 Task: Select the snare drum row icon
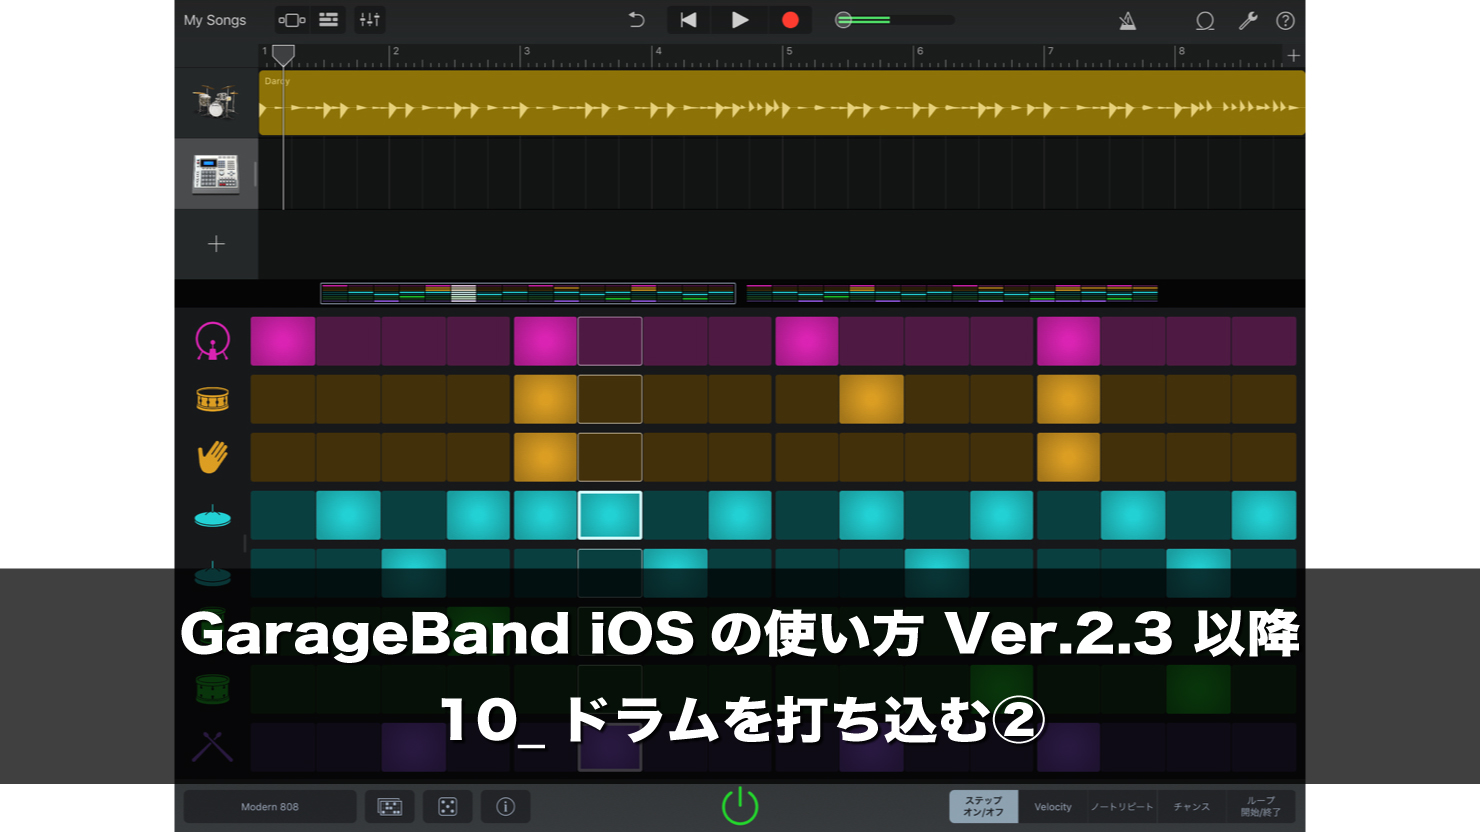pyautogui.click(x=213, y=400)
